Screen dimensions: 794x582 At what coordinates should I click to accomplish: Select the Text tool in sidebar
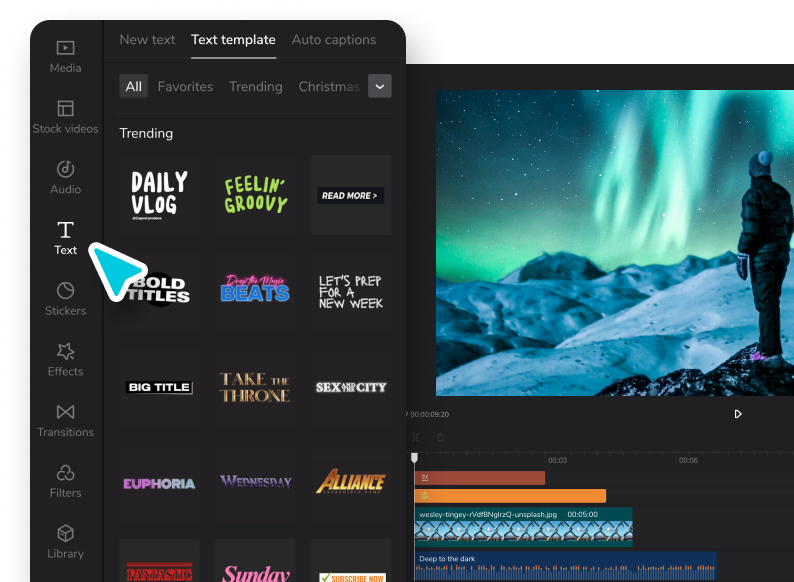click(x=65, y=239)
